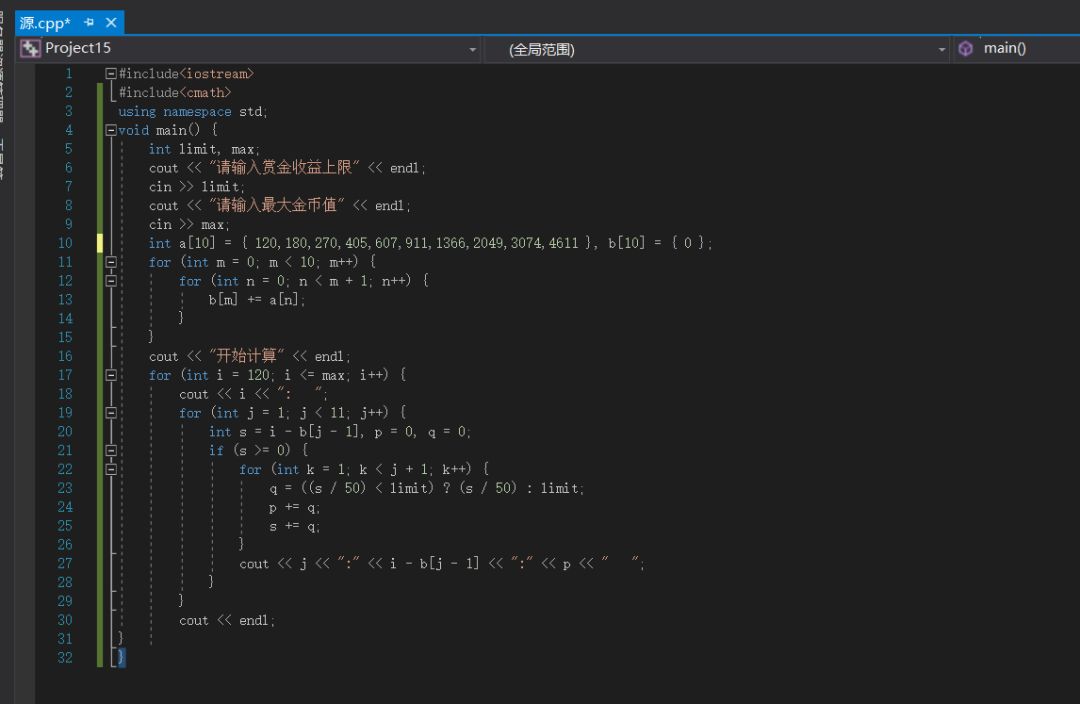This screenshot has height=704, width=1080.
Task: Pin the 源.cpp tab
Action: coord(89,23)
